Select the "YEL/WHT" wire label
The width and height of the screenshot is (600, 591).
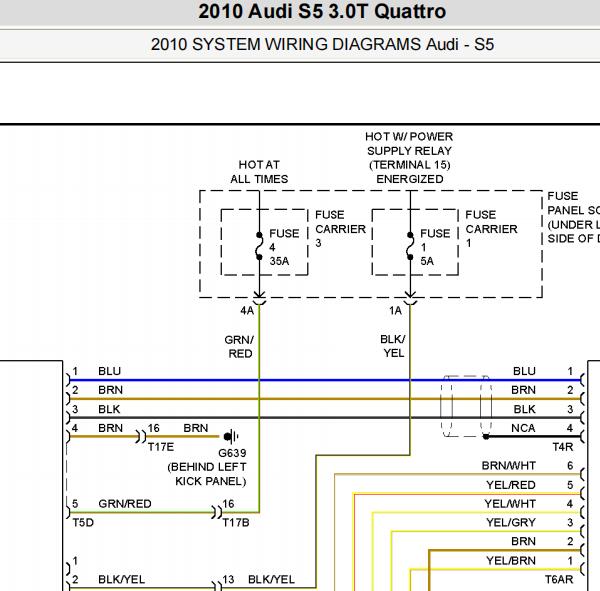pos(510,504)
